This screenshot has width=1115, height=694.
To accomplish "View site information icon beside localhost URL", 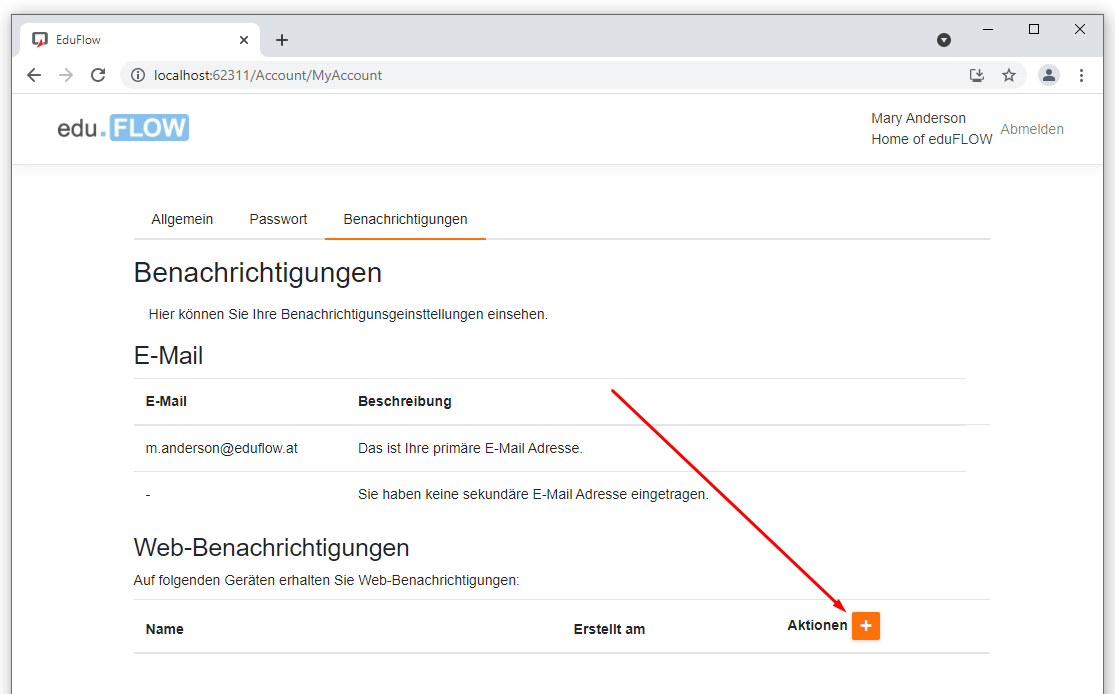I will point(138,75).
